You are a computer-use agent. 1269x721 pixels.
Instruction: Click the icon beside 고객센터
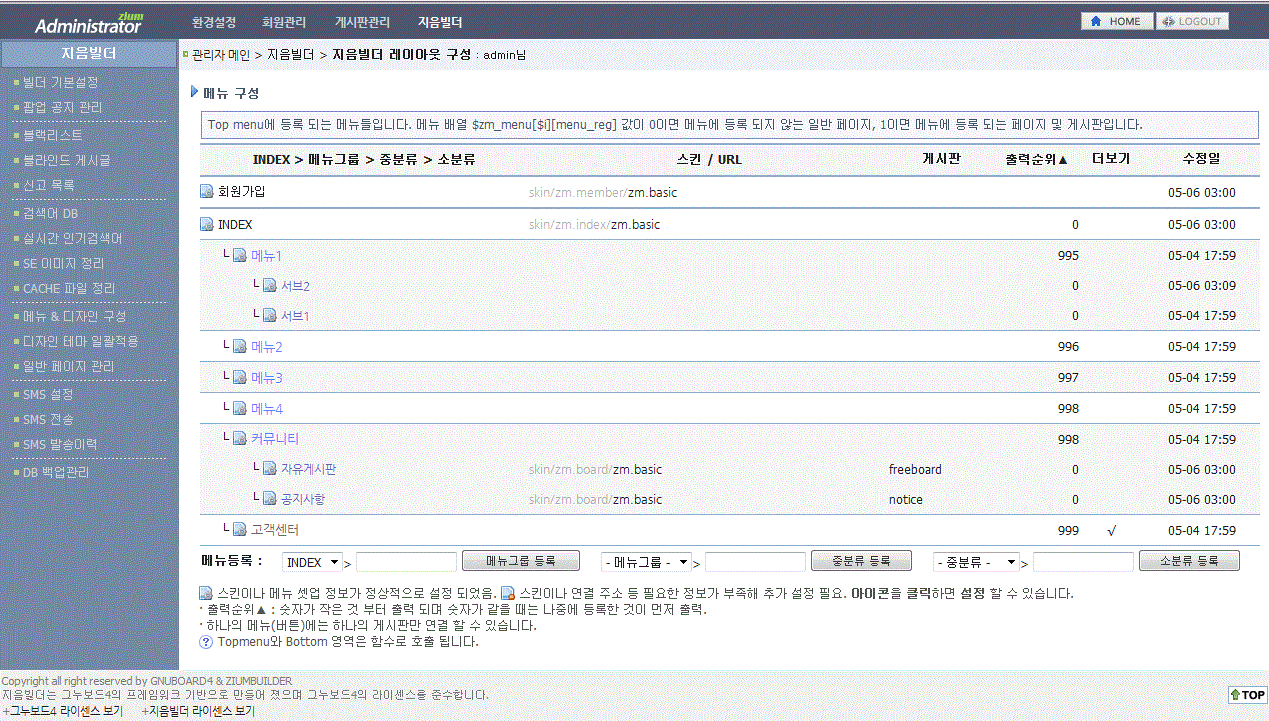coord(239,530)
